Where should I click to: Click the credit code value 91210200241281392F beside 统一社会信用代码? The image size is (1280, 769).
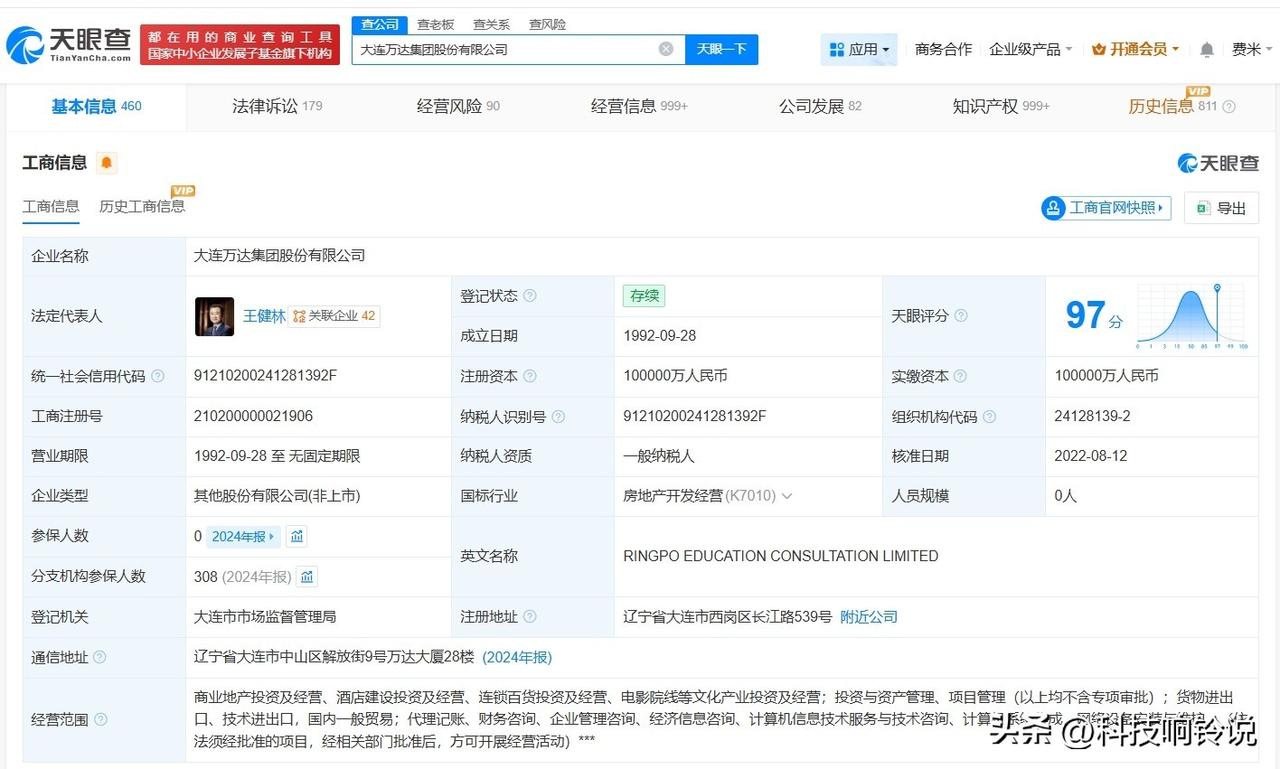[x=265, y=376]
